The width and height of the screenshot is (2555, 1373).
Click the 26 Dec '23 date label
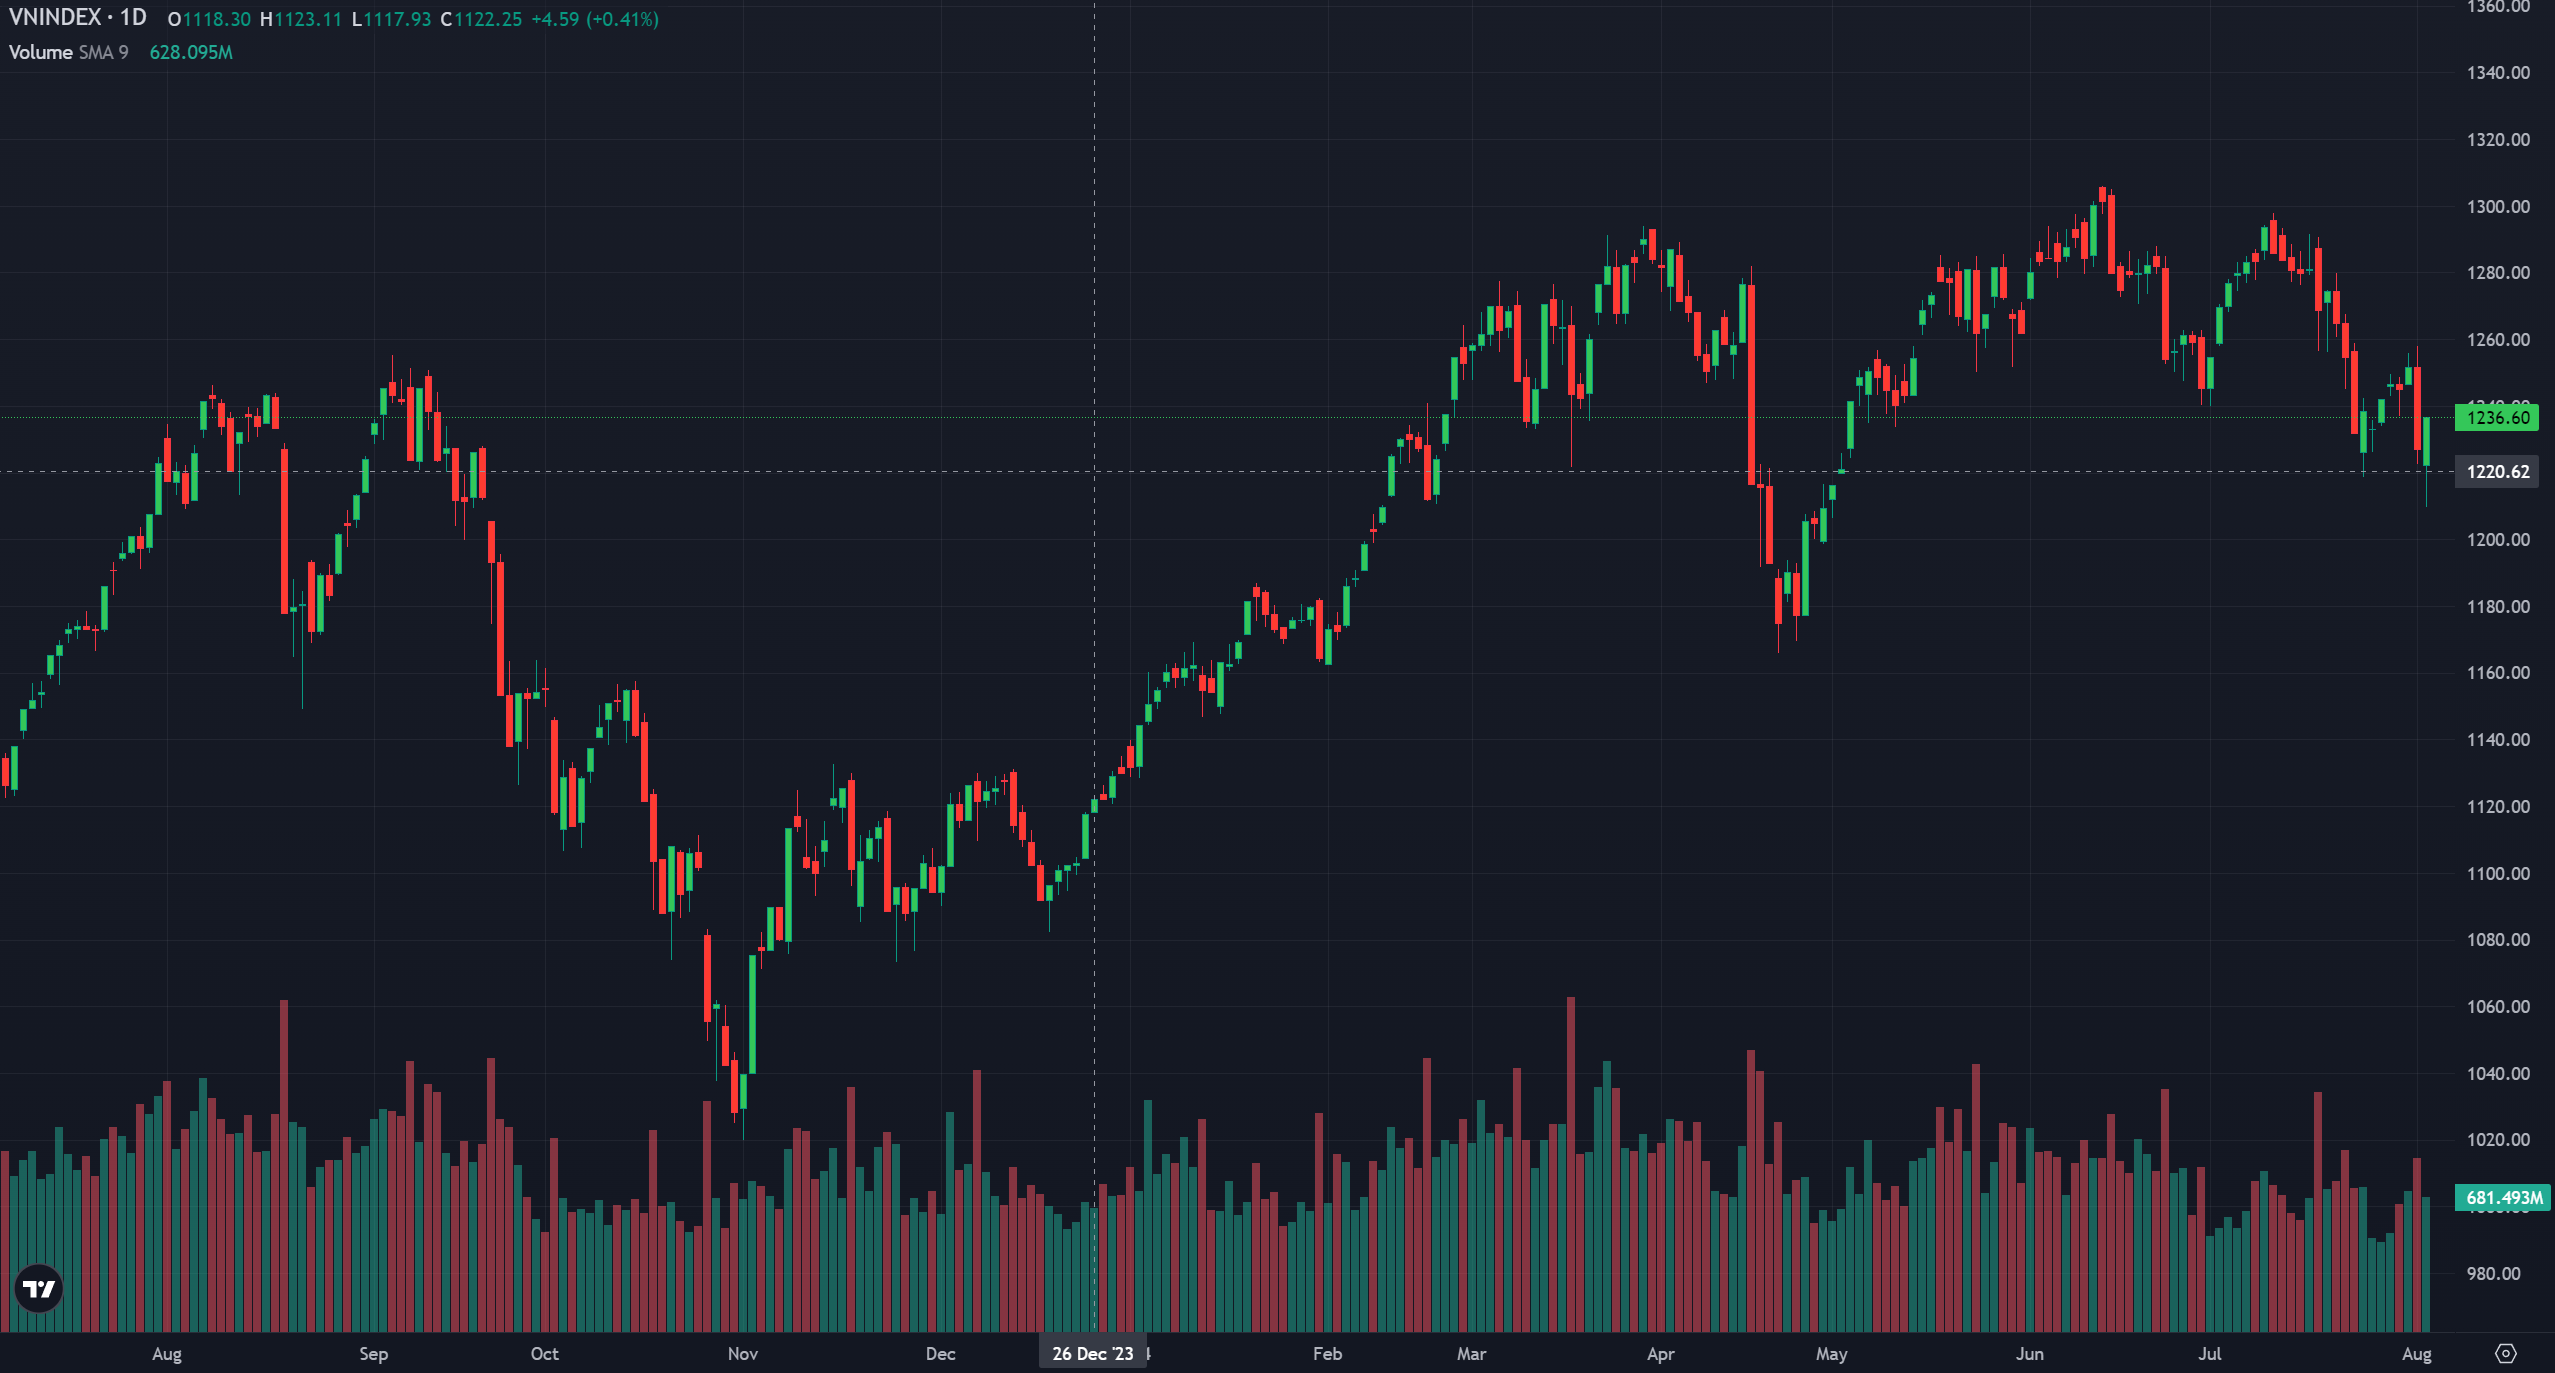click(1092, 1353)
